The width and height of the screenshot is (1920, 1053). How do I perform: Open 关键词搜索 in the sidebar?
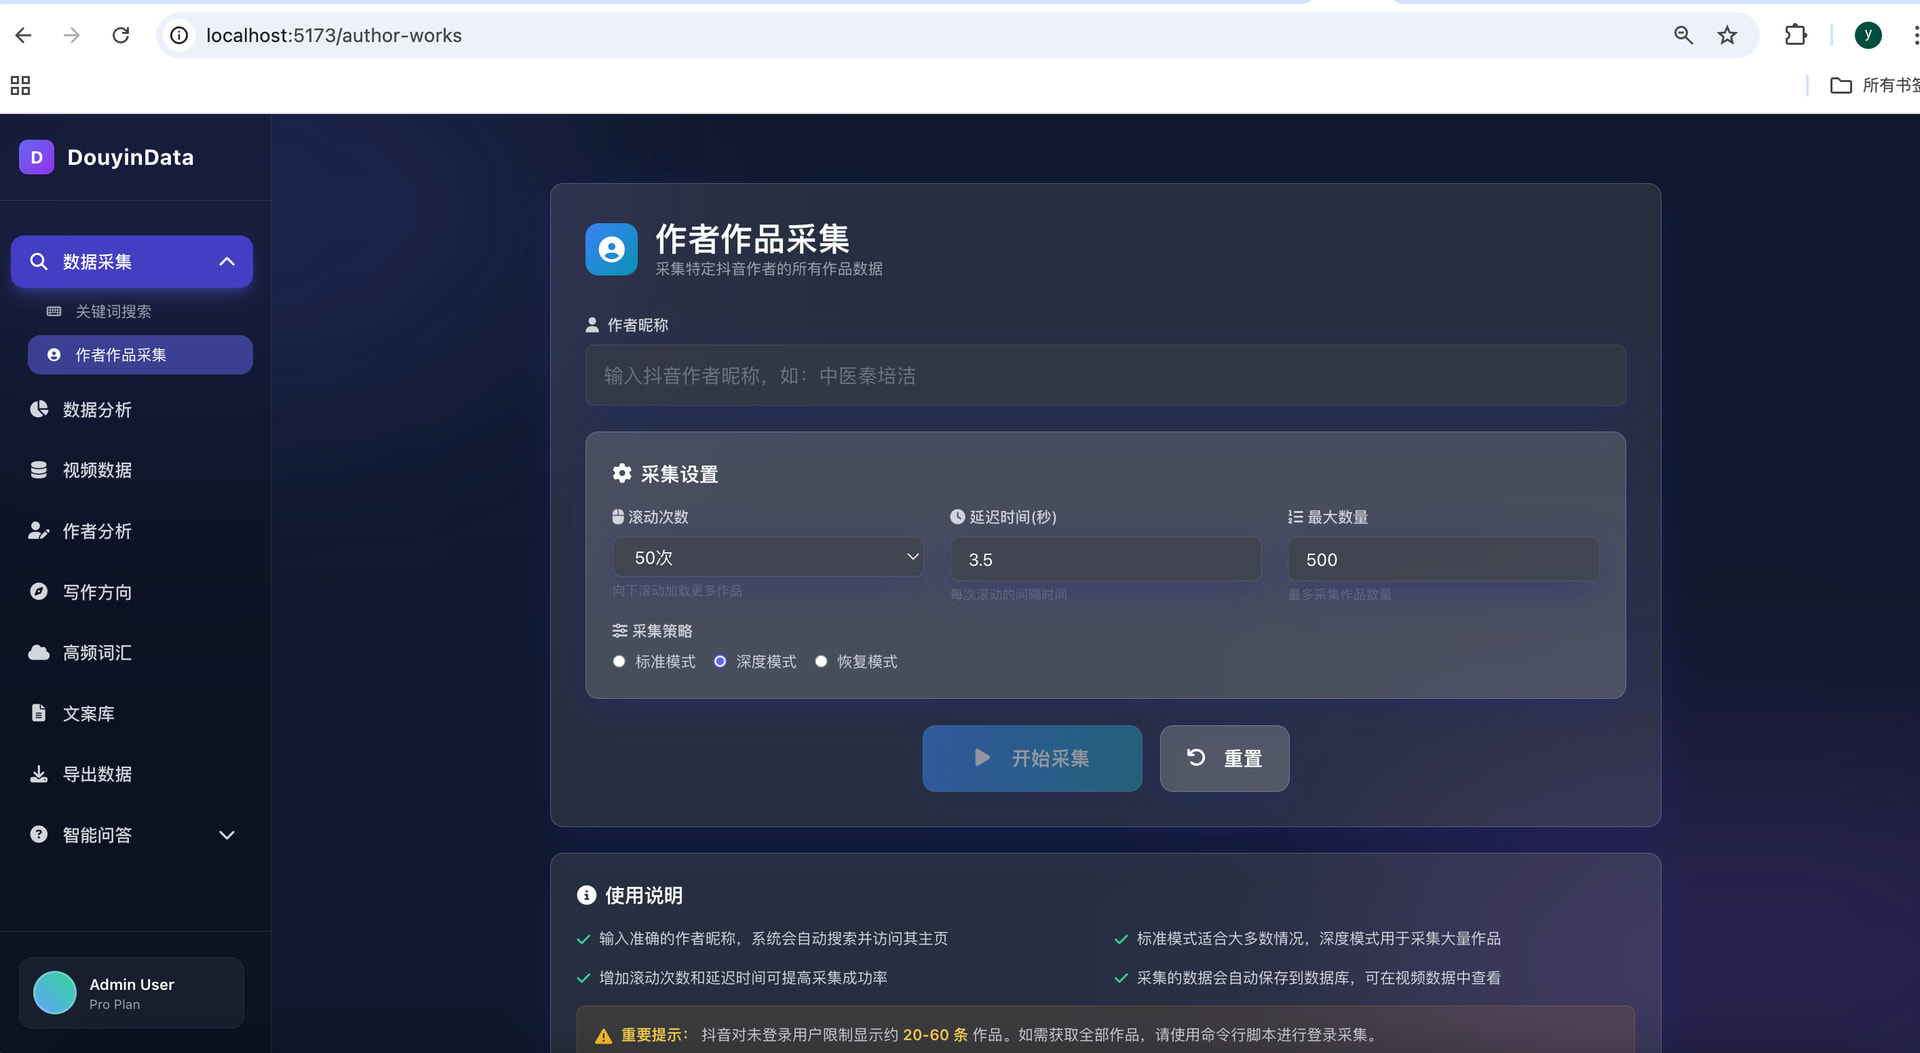(x=113, y=311)
